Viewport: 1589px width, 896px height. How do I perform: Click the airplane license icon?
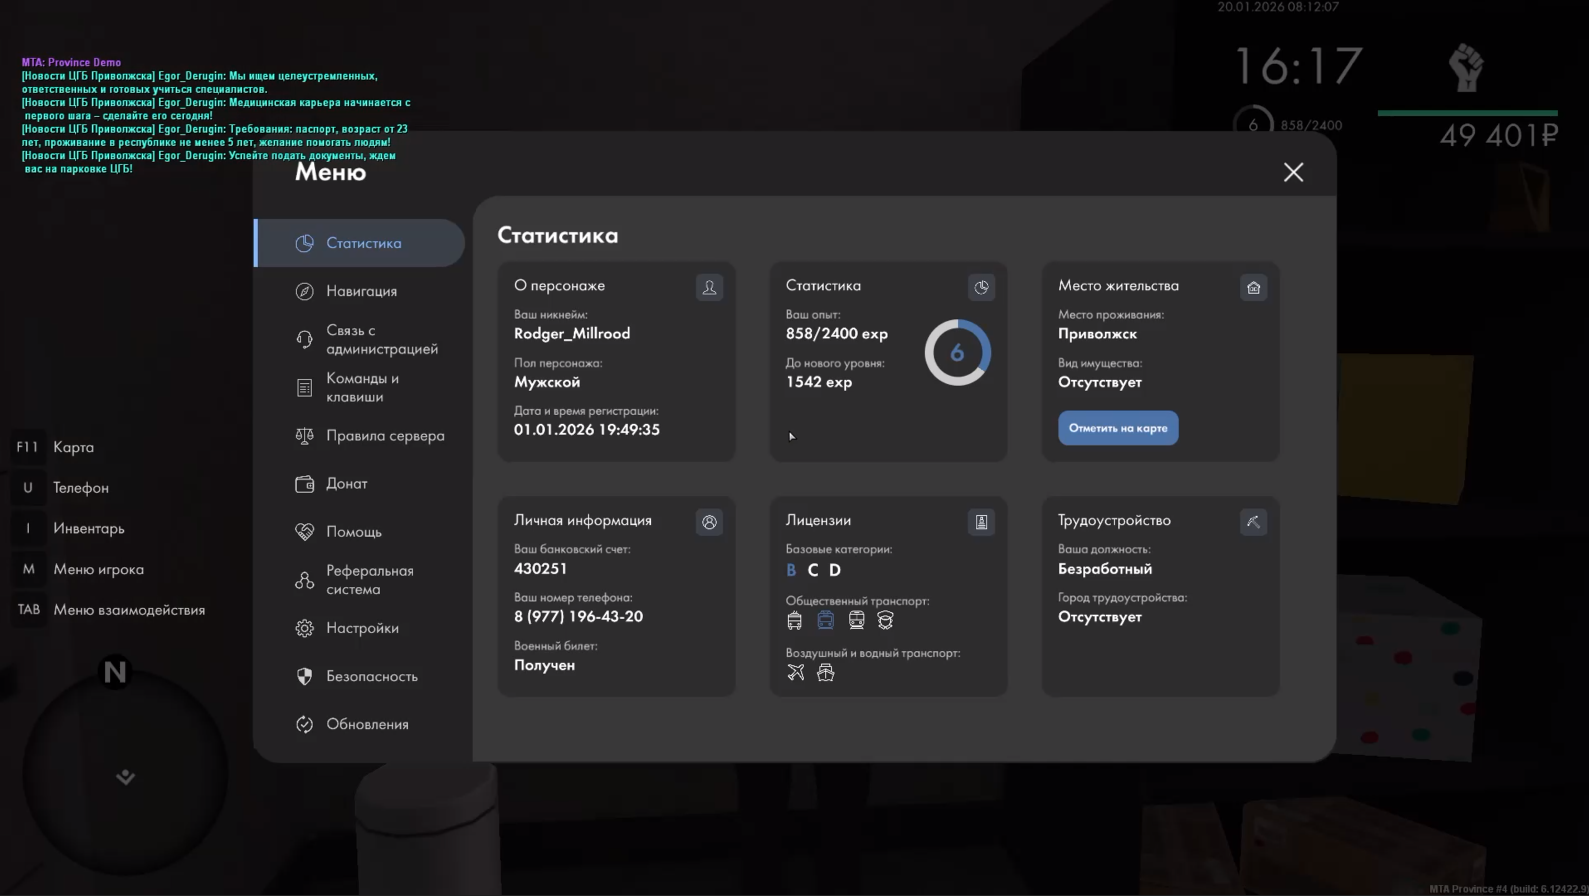[x=795, y=673]
